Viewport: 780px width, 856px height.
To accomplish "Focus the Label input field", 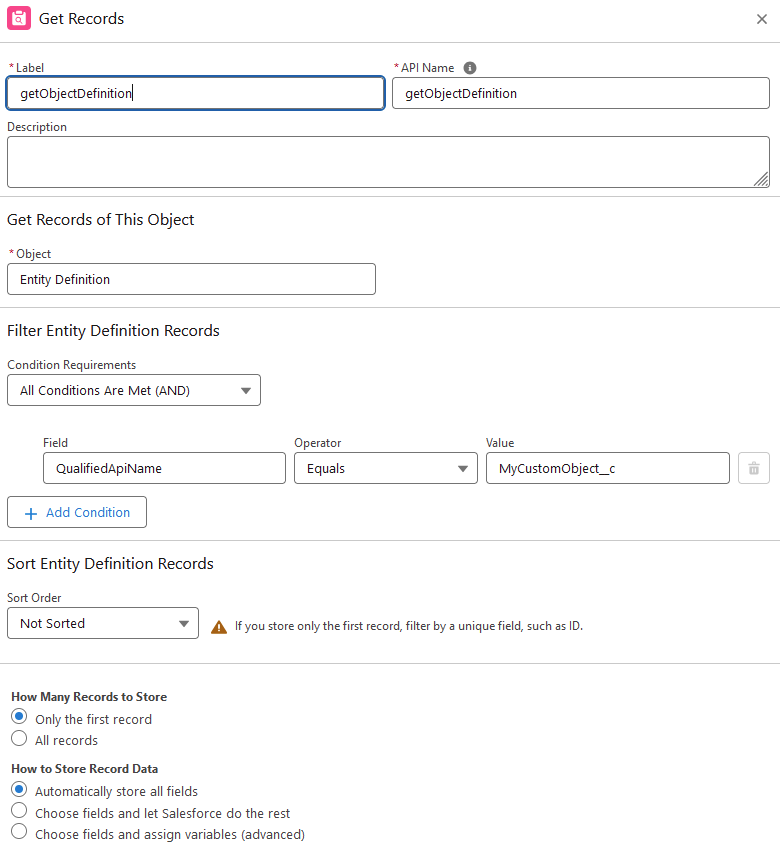I will pos(195,93).
